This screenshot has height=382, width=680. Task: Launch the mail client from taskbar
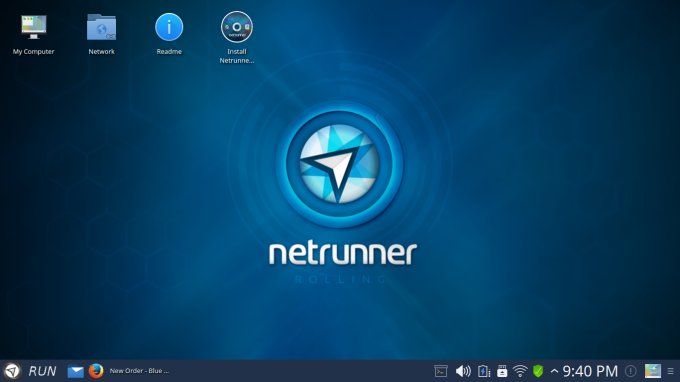[x=75, y=372]
